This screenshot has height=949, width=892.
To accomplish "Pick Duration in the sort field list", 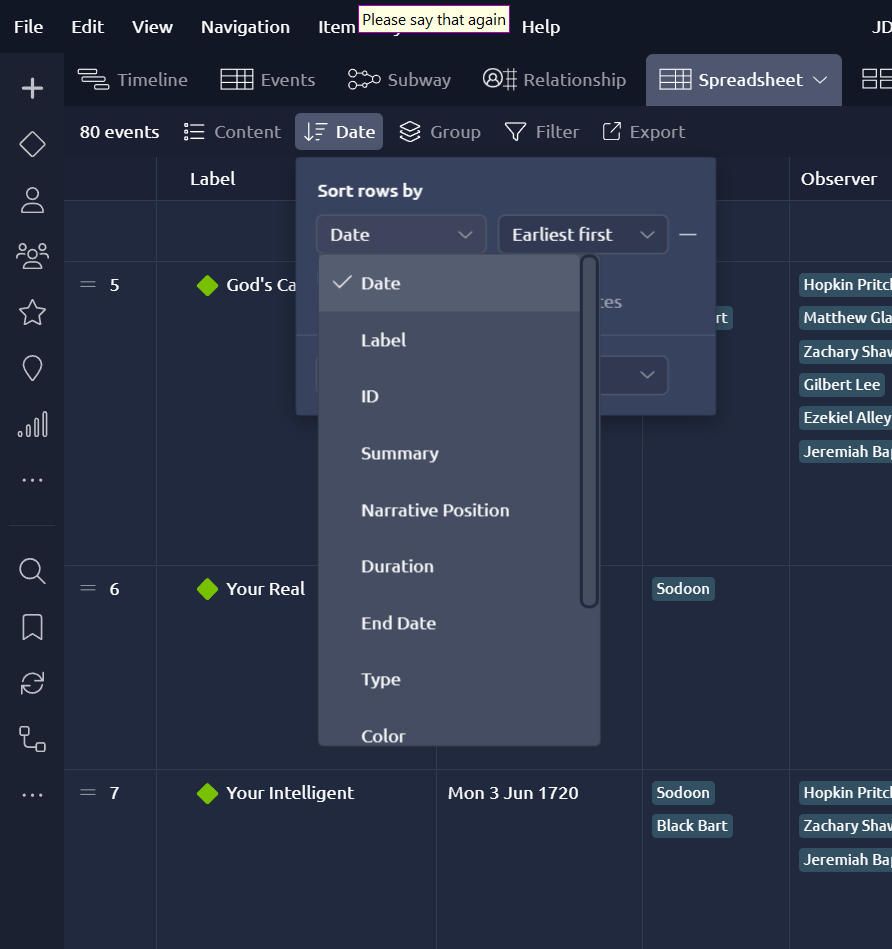I will (397, 566).
